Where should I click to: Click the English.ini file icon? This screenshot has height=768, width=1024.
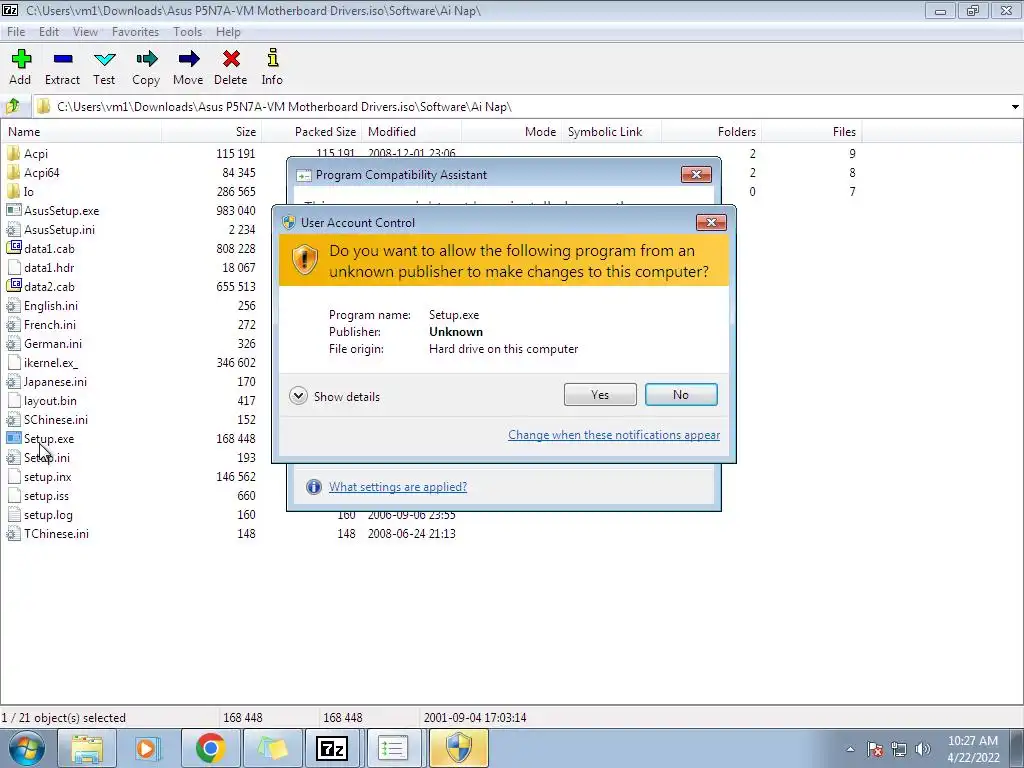13,306
